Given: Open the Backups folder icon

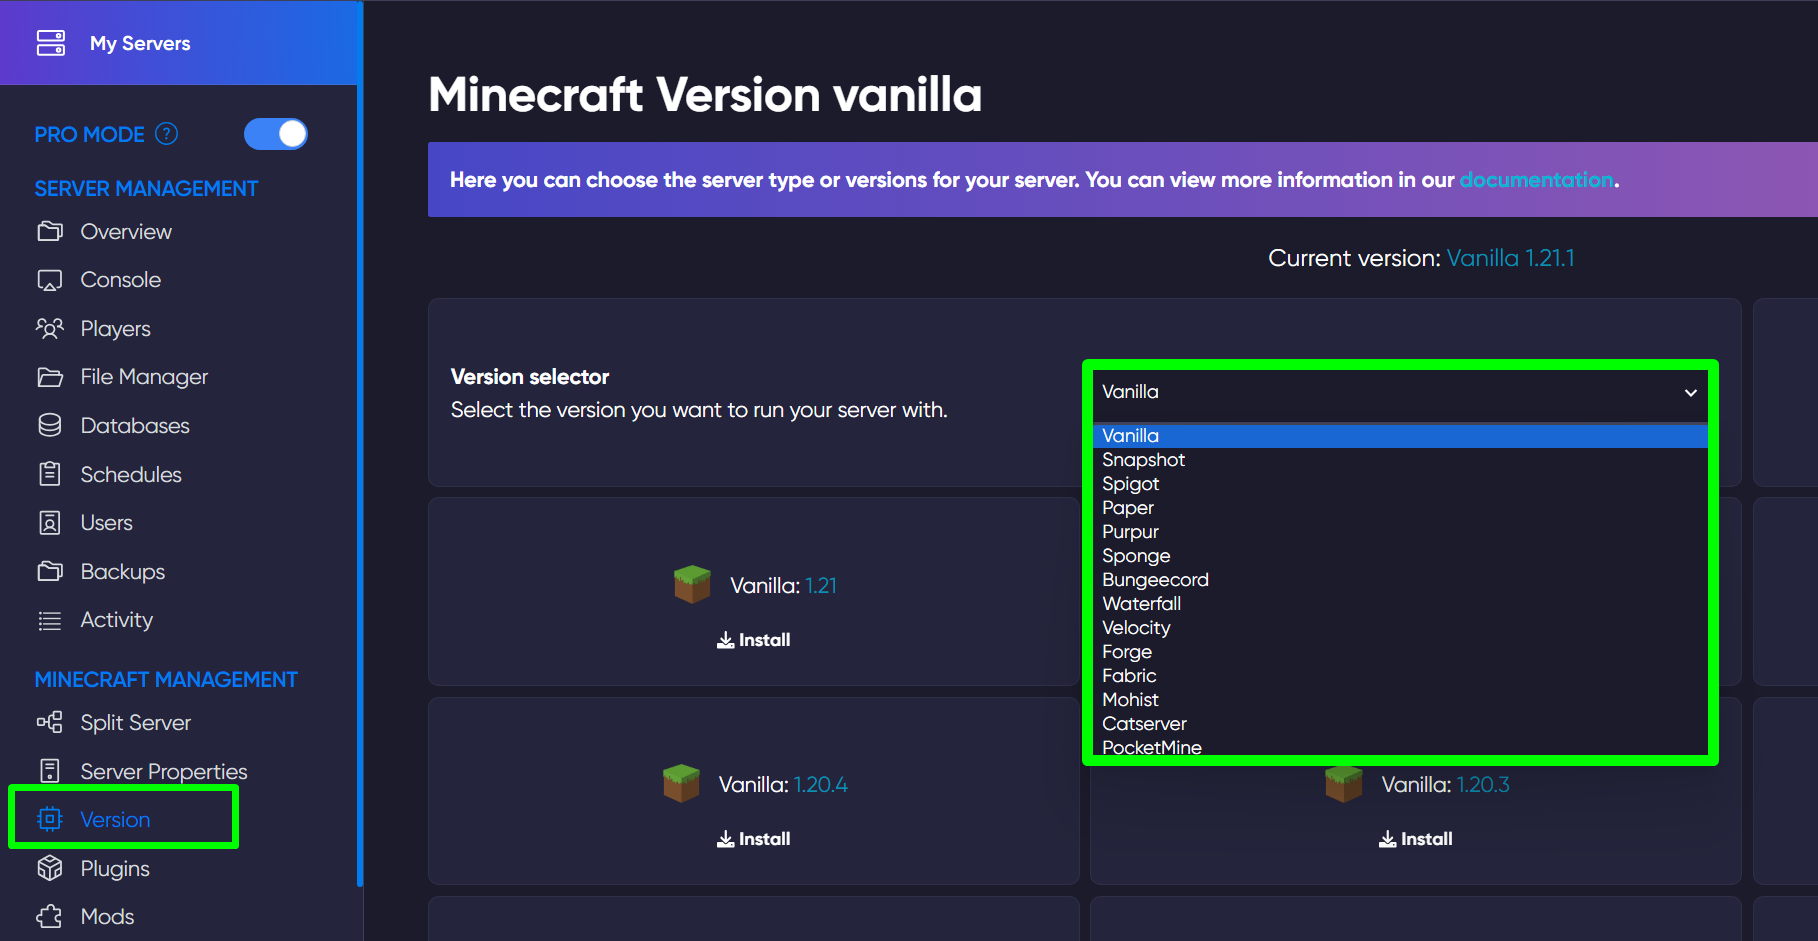Looking at the screenshot, I should (50, 571).
